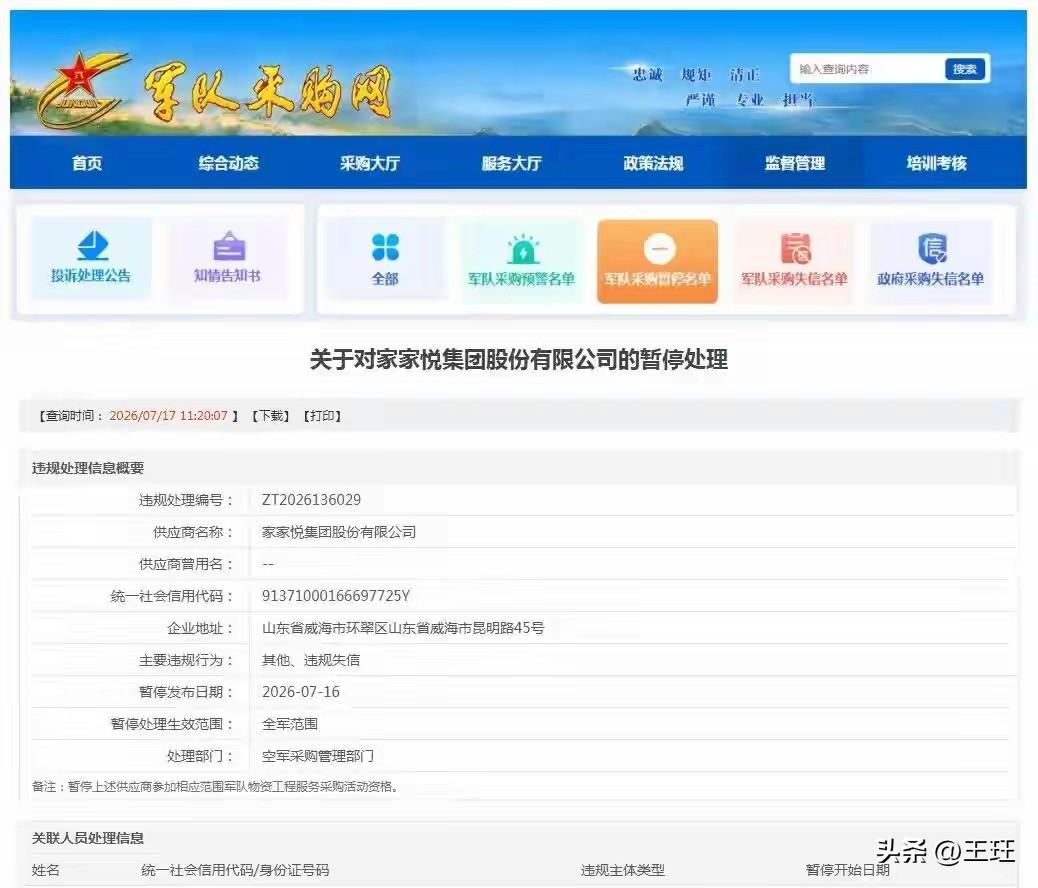Open 培训考核 navigation item
Viewport: 1038px width, 888px height.
point(937,163)
